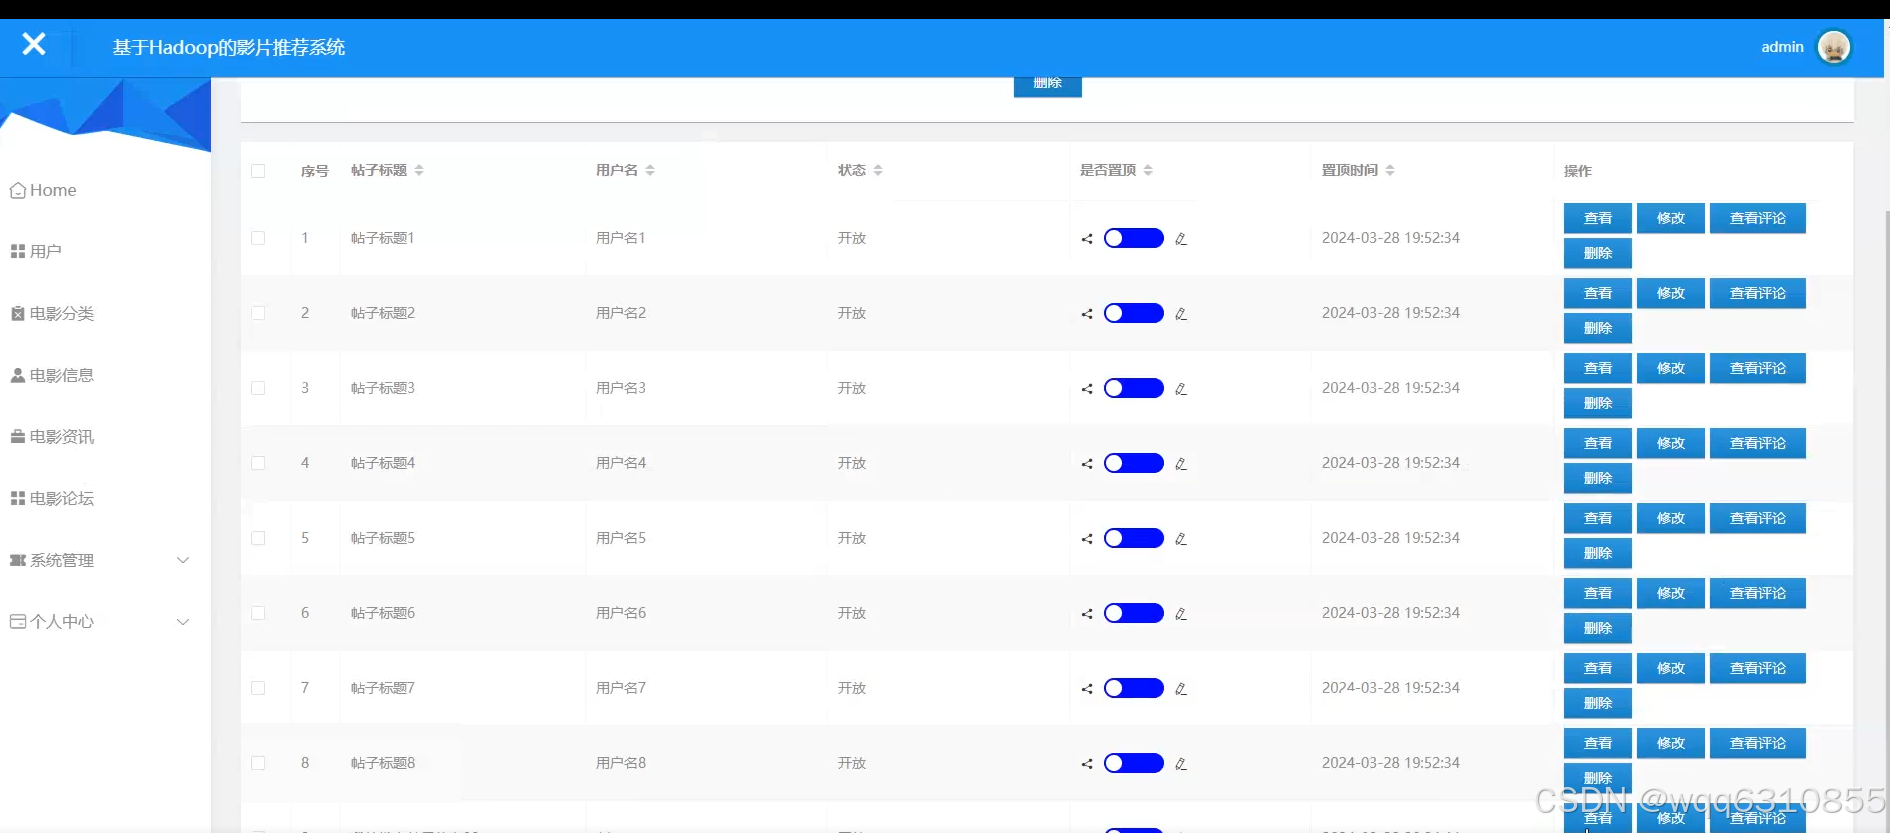Click 查看 button for 帖子标题1
Viewport: 1890px width, 833px height.
pyautogui.click(x=1598, y=218)
